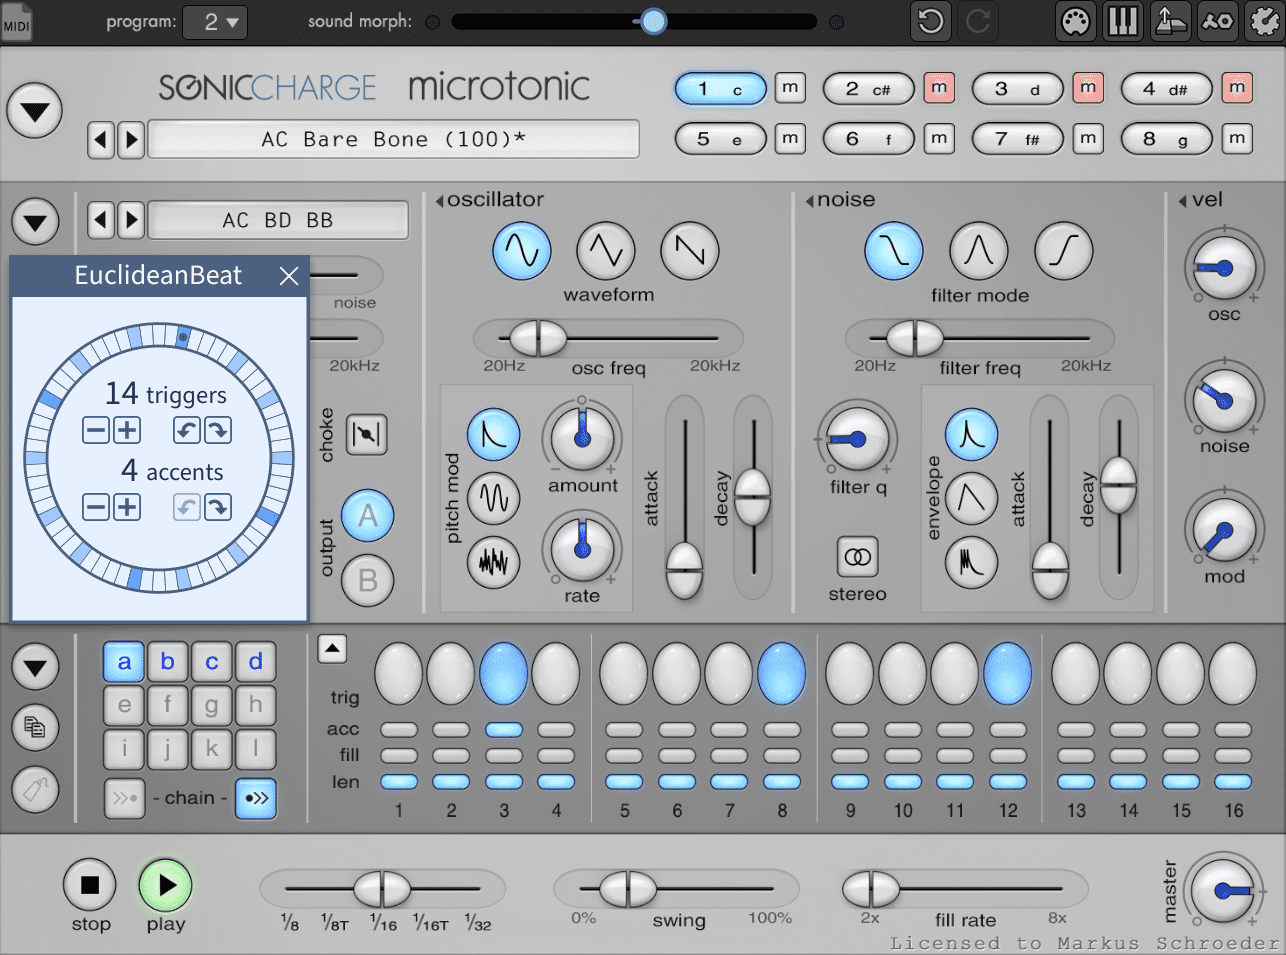This screenshot has width=1286, height=955.
Task: Switch output to B
Action: pyautogui.click(x=366, y=580)
